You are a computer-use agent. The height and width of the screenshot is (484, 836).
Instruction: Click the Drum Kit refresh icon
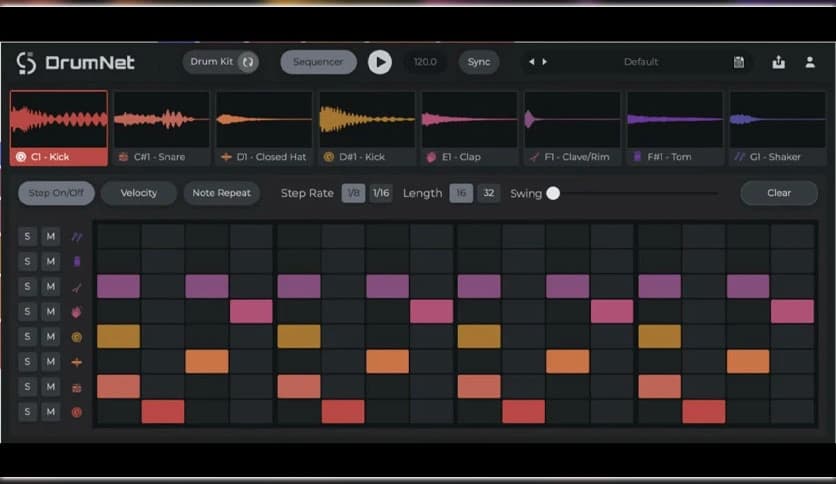[247, 62]
